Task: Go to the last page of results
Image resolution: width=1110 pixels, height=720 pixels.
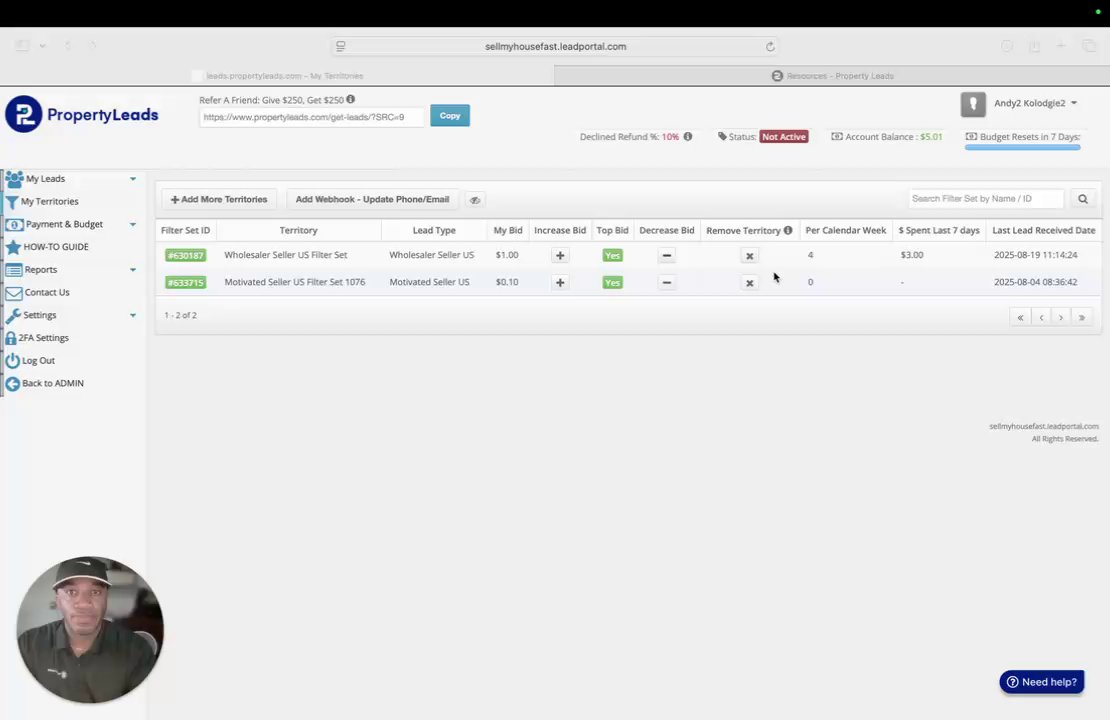Action: coord(1082,317)
